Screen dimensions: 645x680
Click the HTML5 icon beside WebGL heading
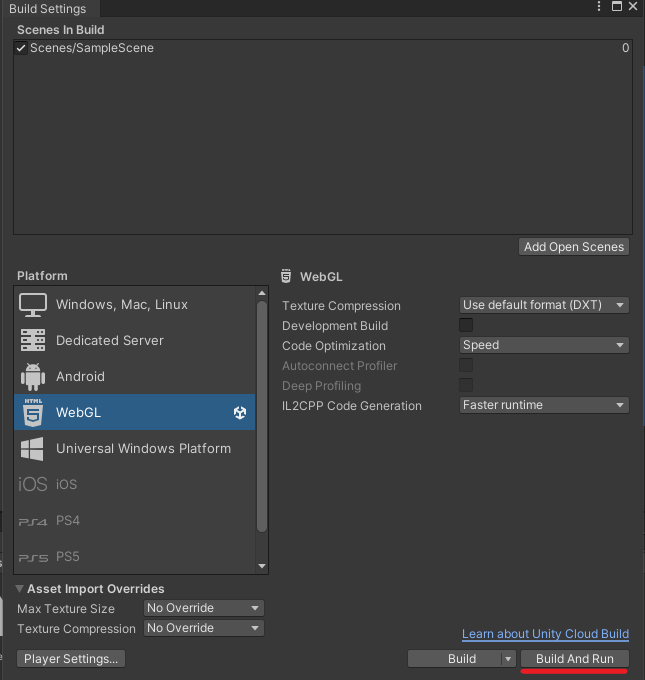[x=286, y=276]
